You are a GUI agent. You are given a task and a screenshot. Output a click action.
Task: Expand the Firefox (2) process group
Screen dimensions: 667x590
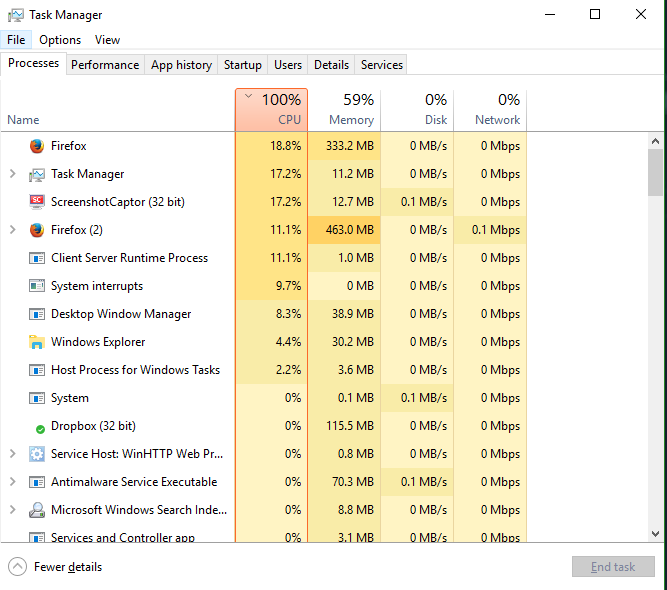tap(13, 230)
